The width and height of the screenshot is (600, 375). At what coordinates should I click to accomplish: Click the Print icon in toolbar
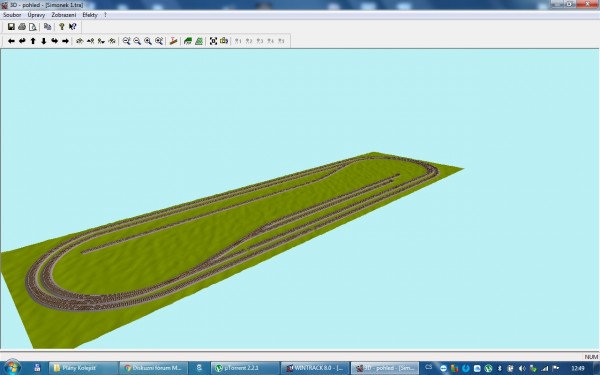[x=22, y=27]
